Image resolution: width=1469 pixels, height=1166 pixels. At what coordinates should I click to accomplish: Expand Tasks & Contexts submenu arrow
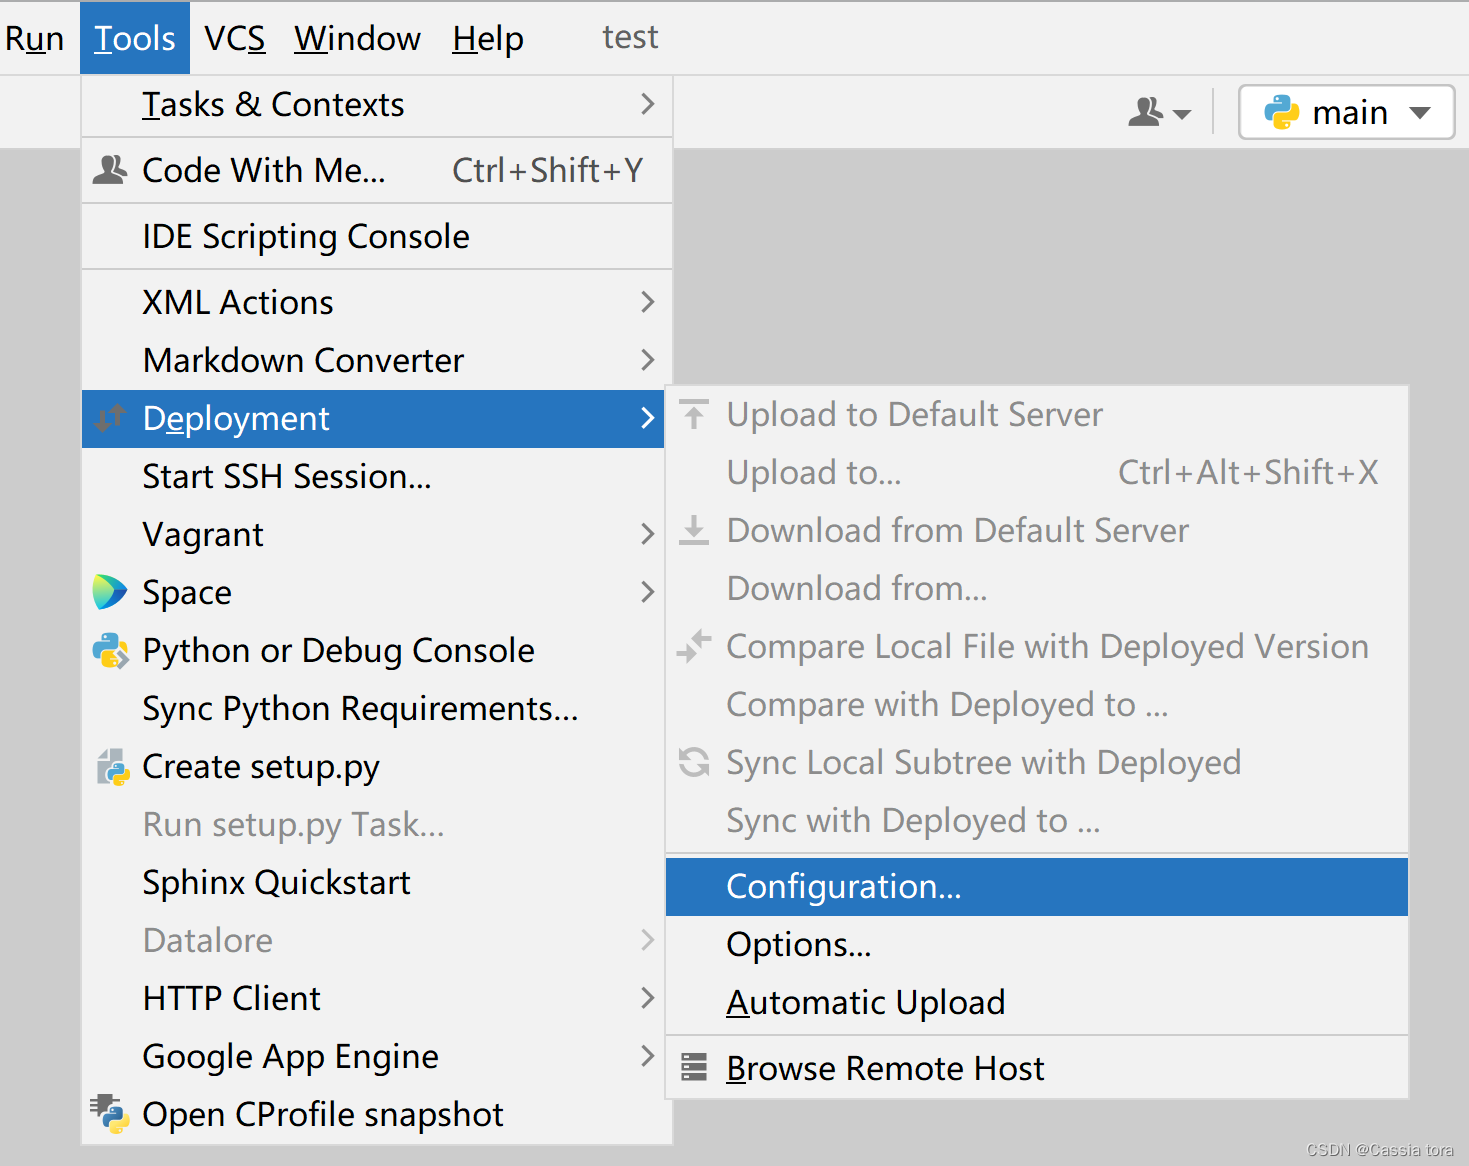(647, 104)
